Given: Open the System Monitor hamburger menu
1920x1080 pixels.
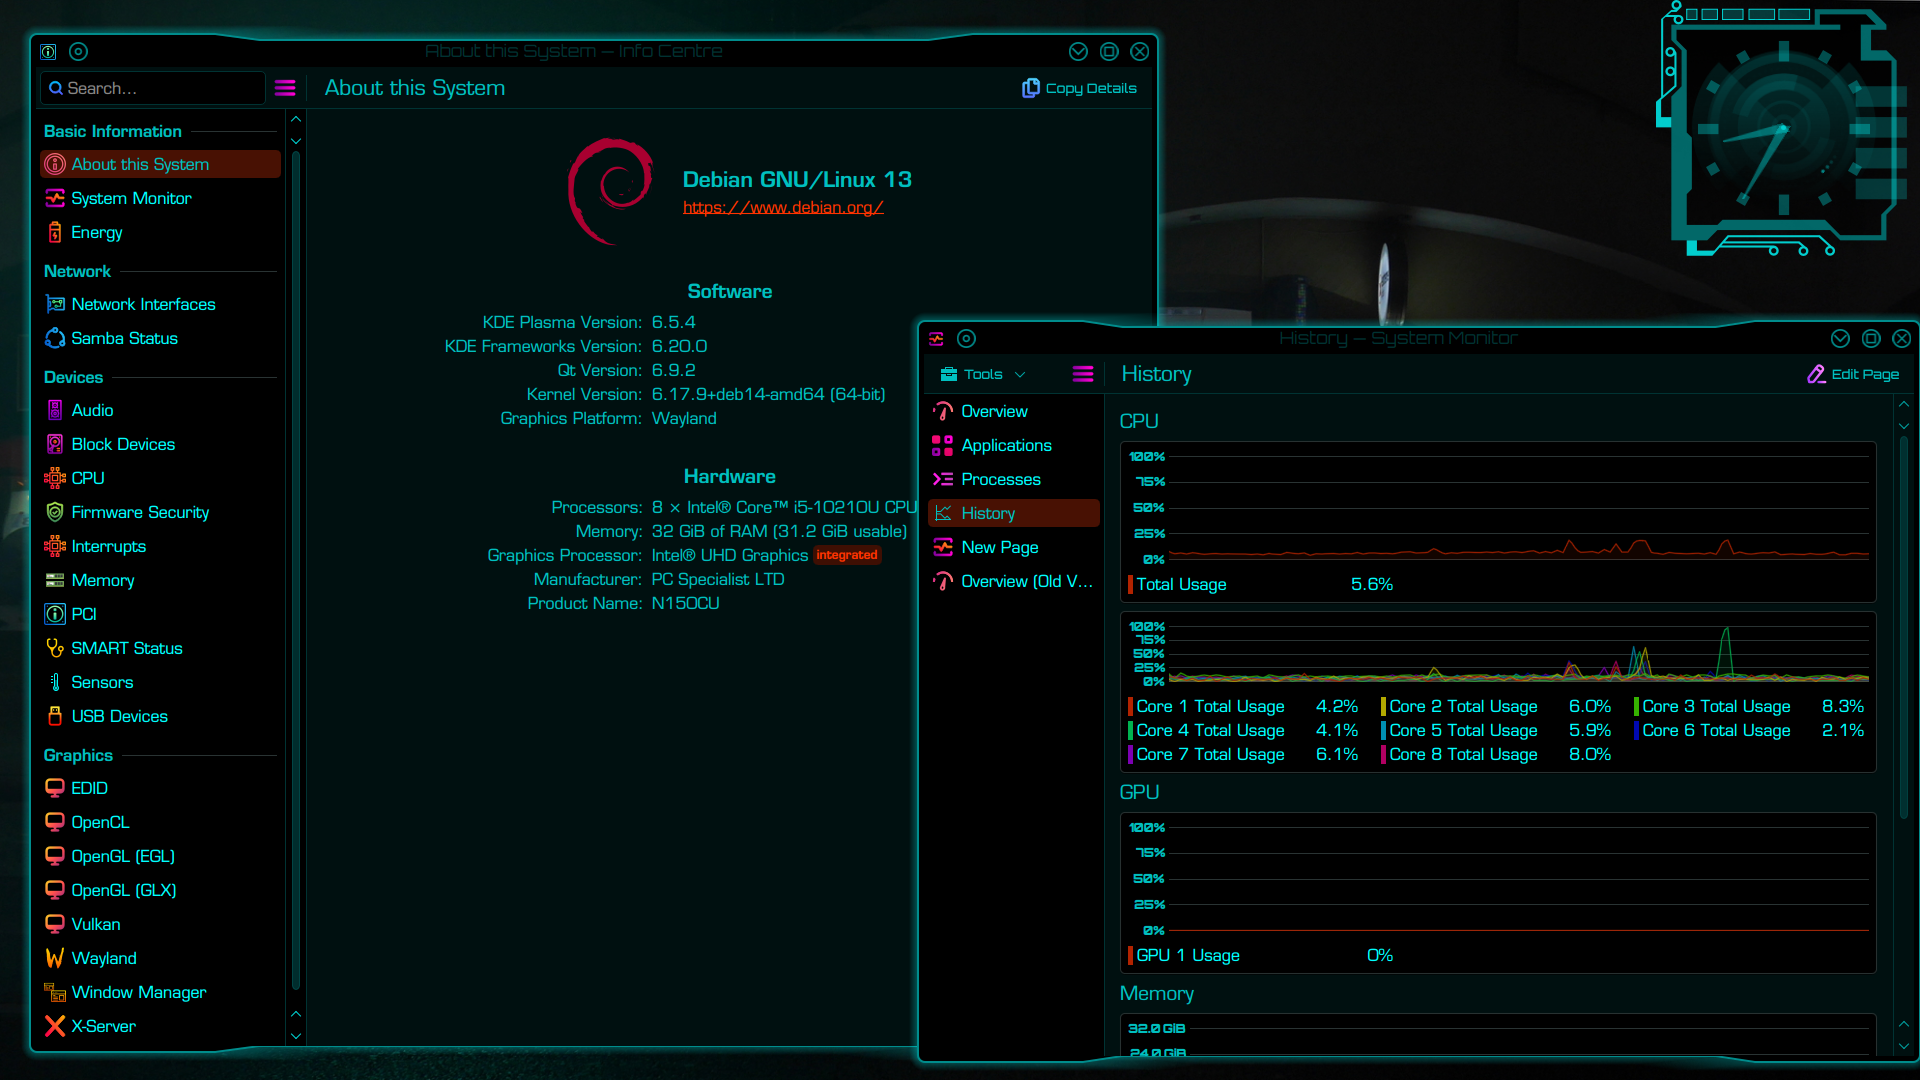Looking at the screenshot, I should [x=1083, y=374].
